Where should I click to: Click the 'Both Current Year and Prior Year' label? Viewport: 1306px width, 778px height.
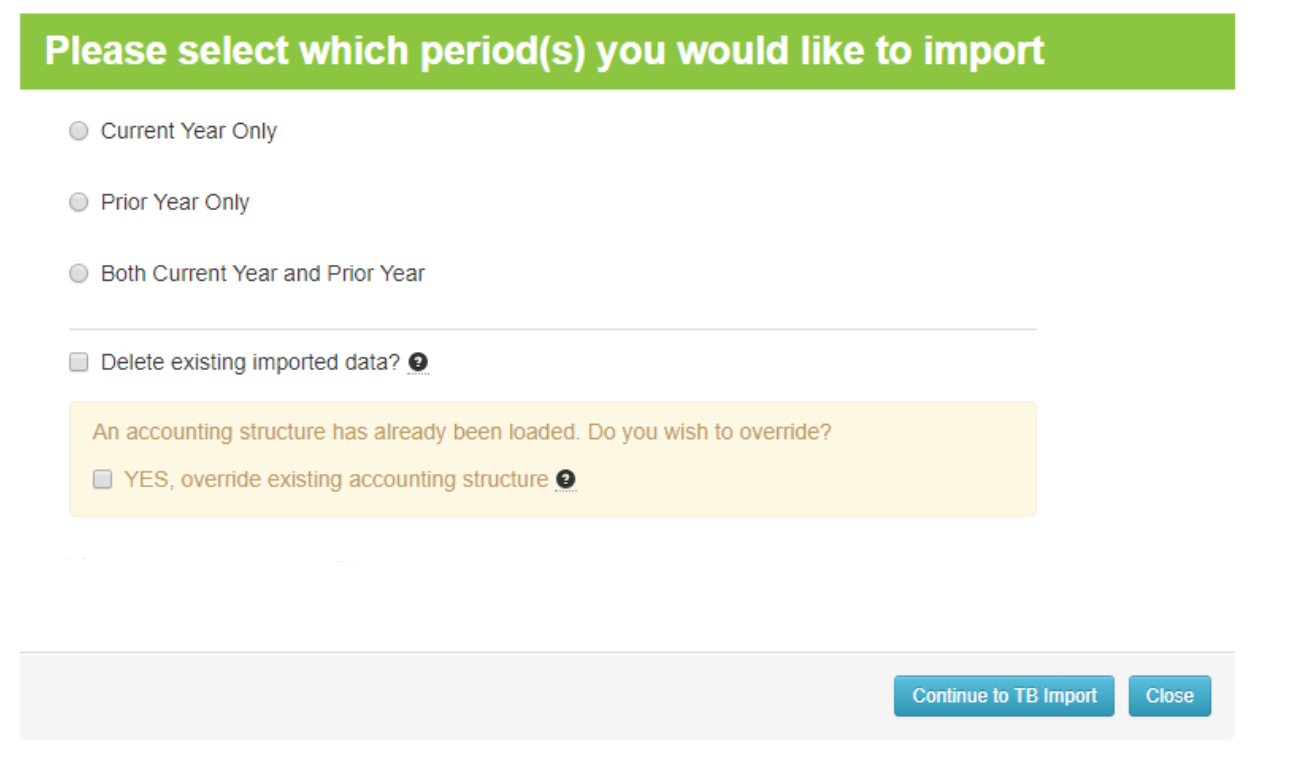pyautogui.click(x=263, y=273)
